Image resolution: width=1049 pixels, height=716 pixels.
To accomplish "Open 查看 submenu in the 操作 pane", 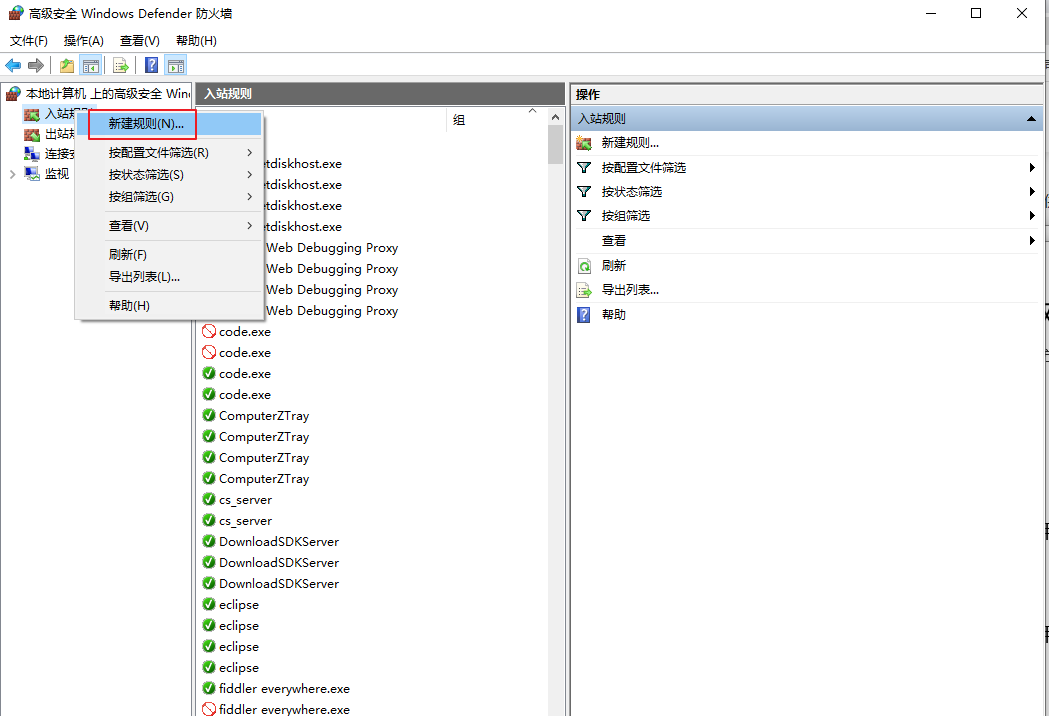I will pos(807,240).
